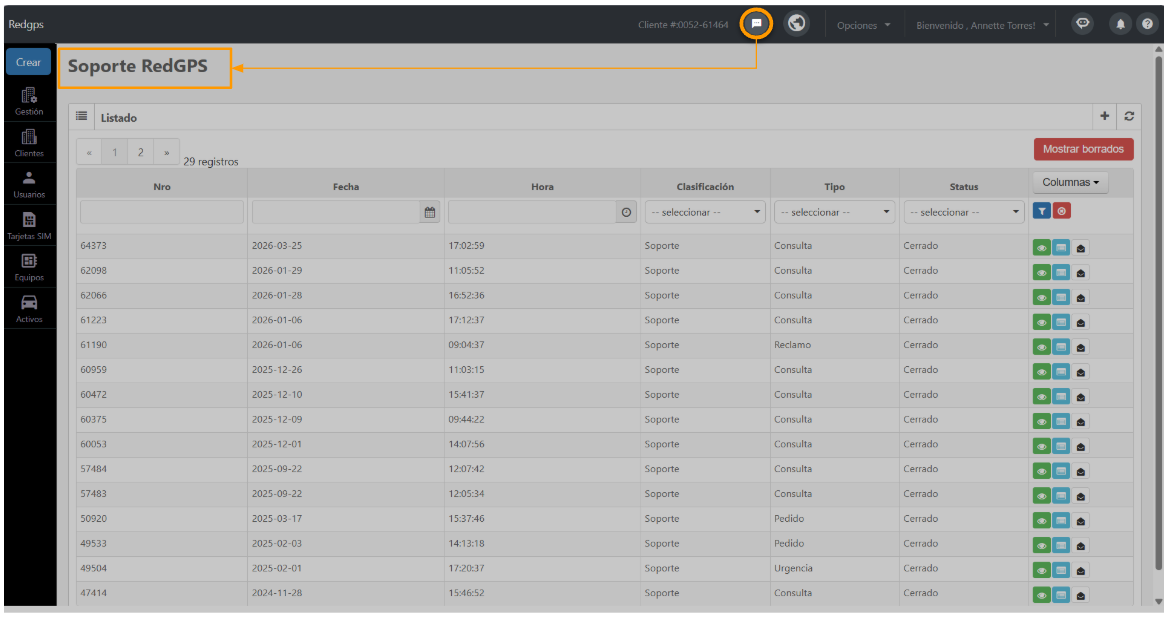The height and width of the screenshot is (620, 1170).
Task: Clear filters with the red circle button
Action: [1061, 212]
